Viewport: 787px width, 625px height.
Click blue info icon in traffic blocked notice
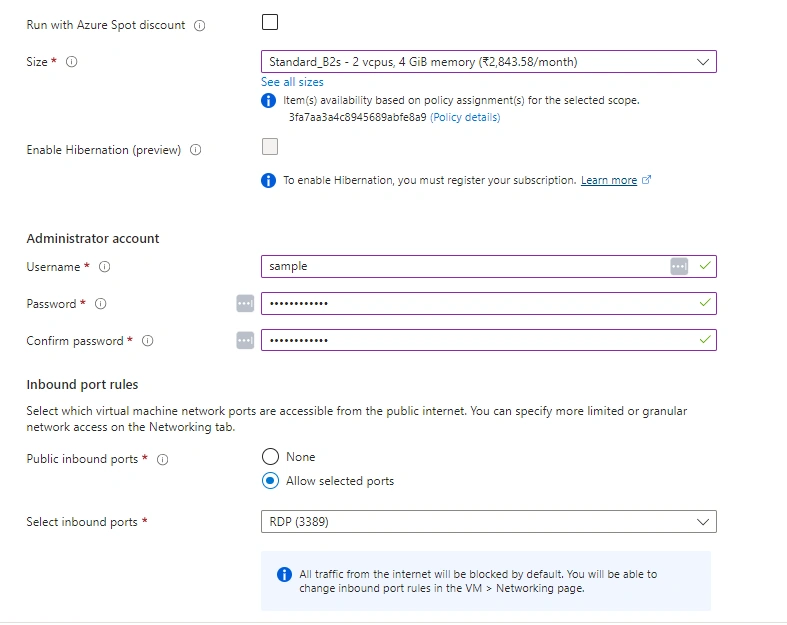pyautogui.click(x=285, y=574)
